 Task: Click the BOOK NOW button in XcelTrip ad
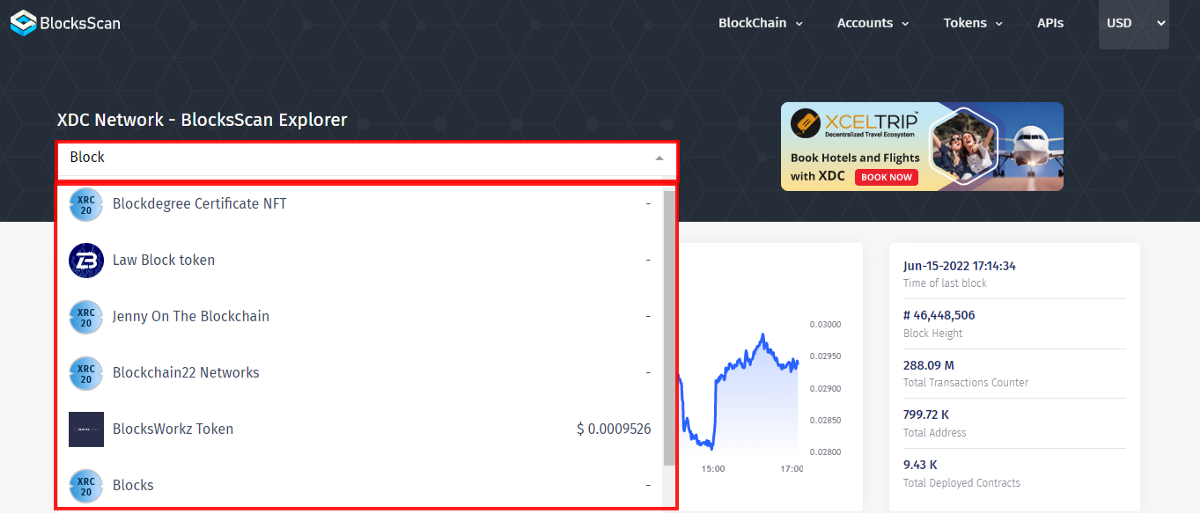pos(886,177)
